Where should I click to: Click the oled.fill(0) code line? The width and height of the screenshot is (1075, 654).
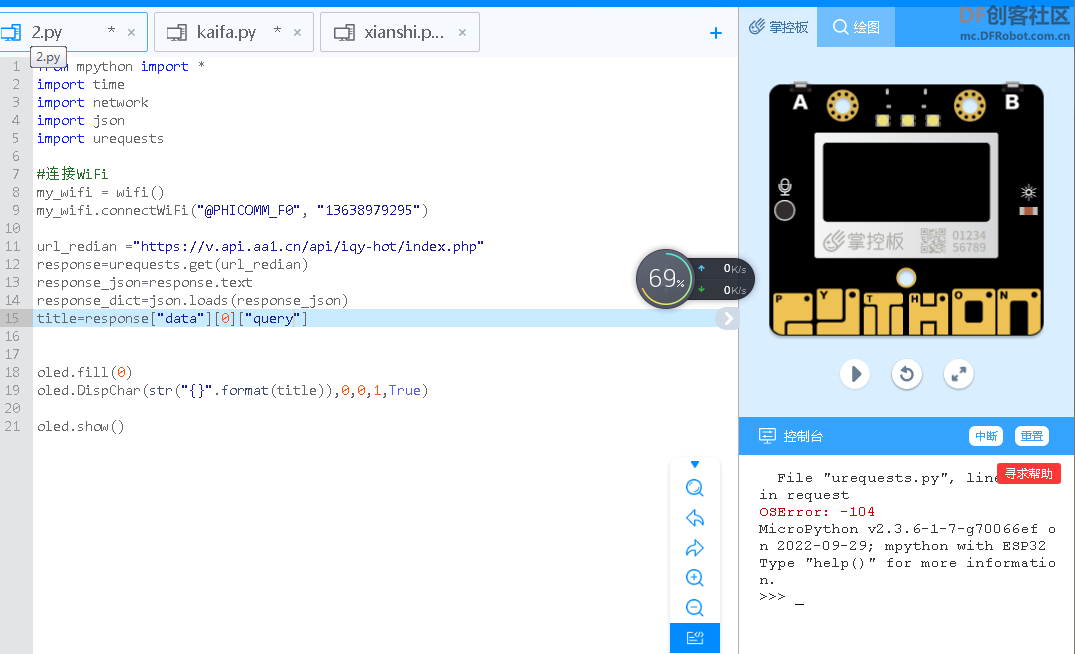coord(84,372)
